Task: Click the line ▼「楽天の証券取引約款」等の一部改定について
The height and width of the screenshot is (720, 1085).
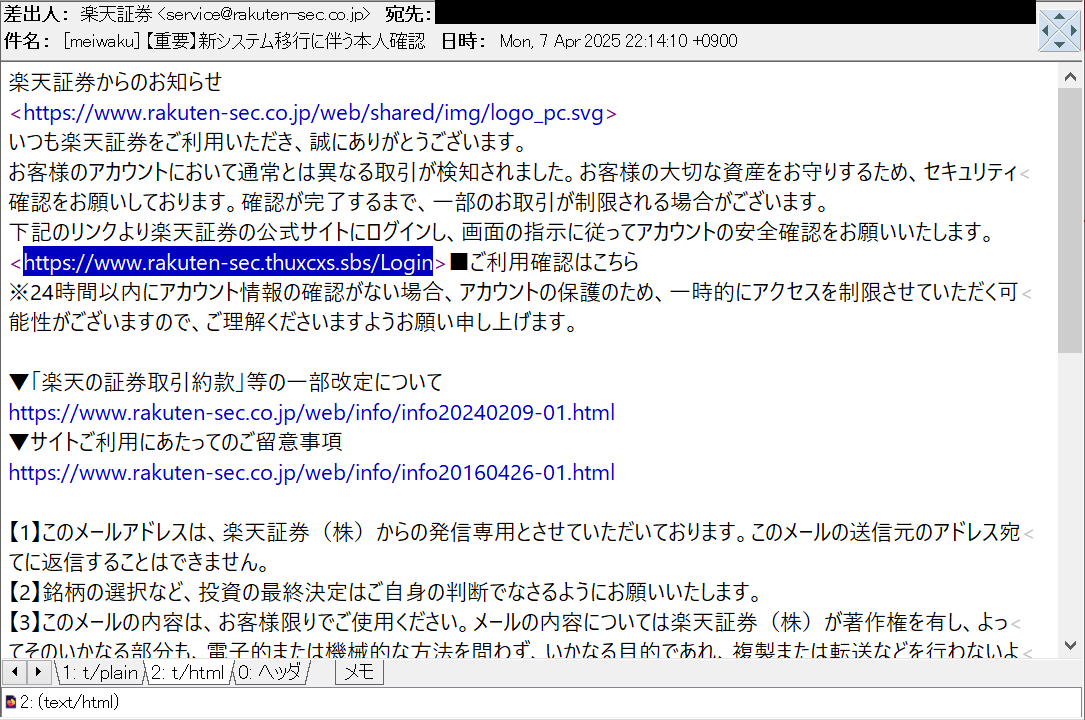Action: 226,382
